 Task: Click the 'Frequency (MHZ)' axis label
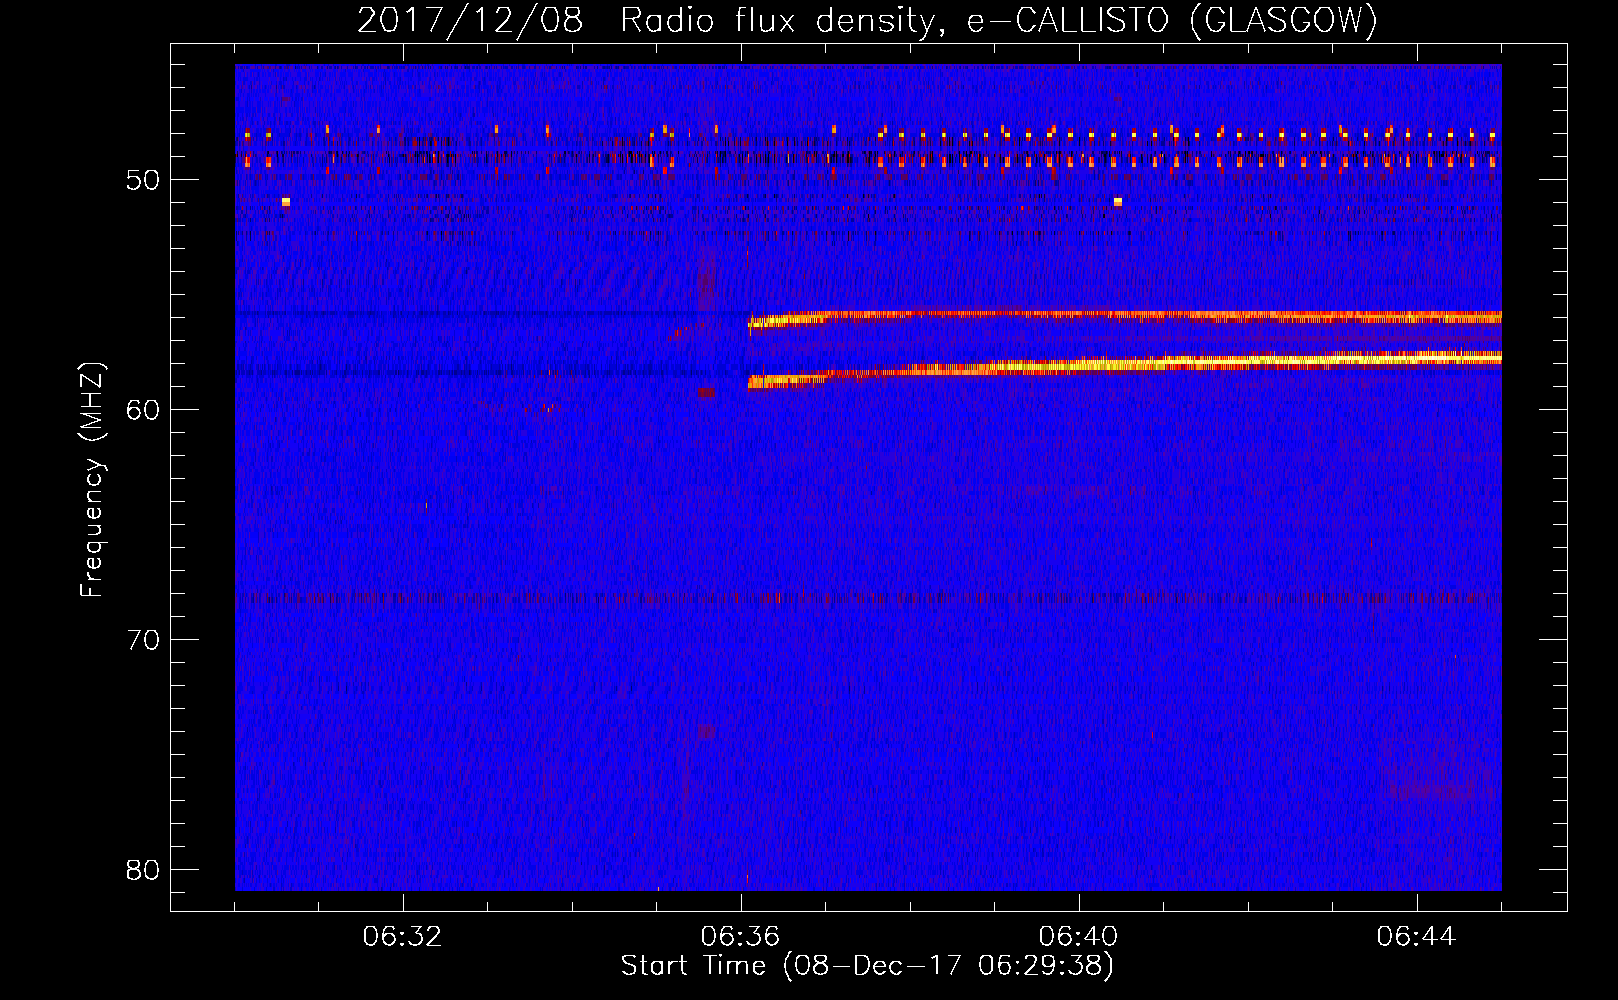click(92, 480)
